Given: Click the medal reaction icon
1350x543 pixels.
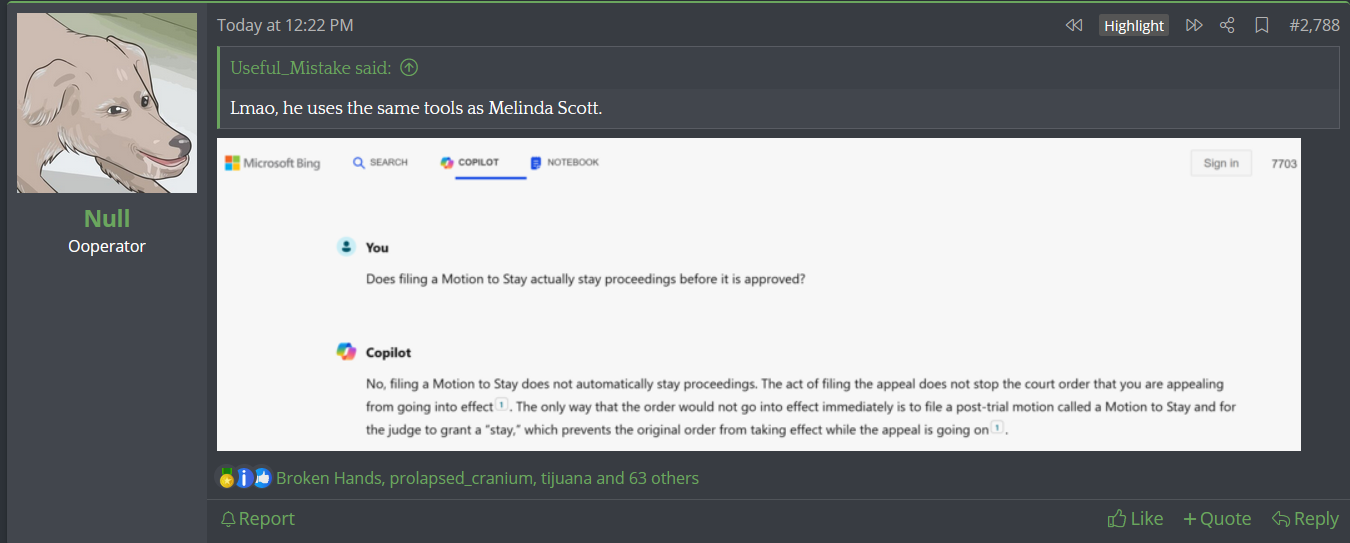Looking at the screenshot, I should (x=226, y=478).
